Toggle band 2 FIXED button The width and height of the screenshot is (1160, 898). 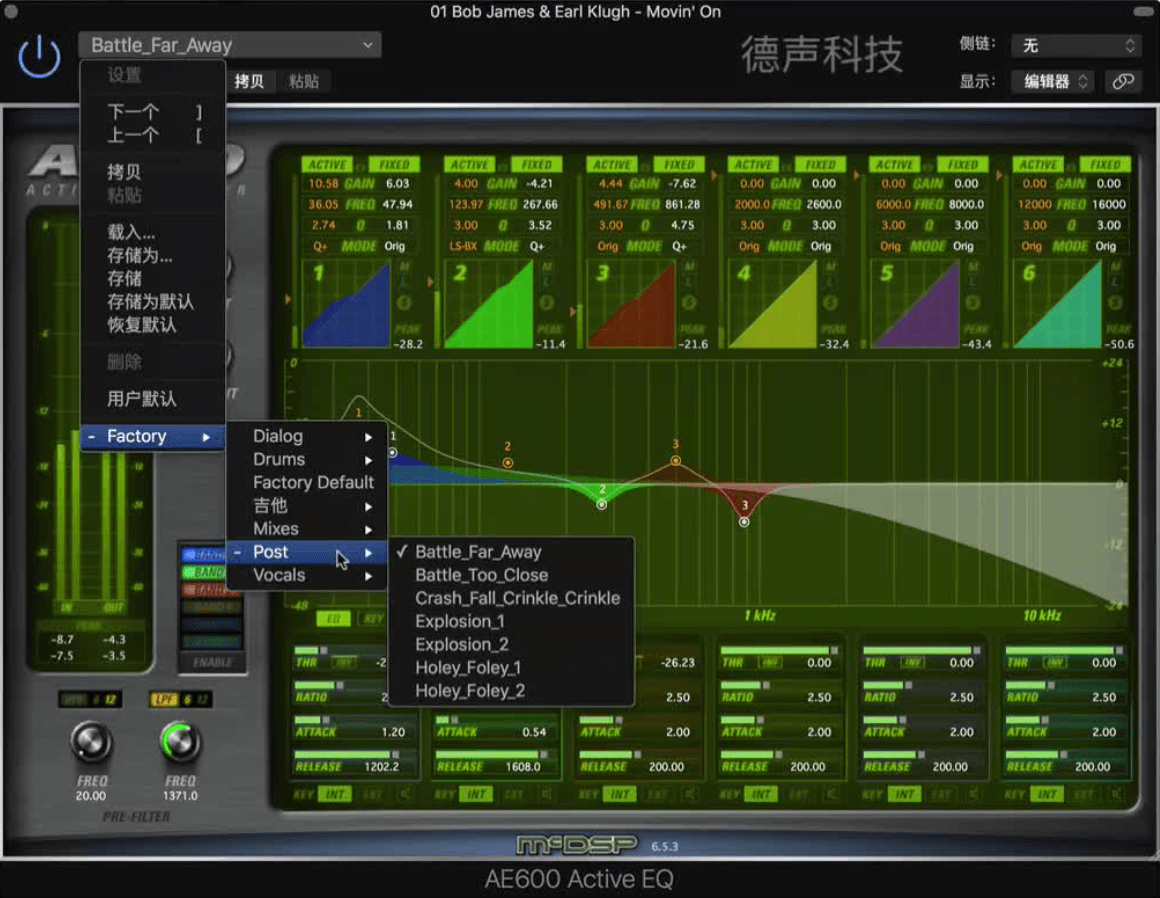pyautogui.click(x=536, y=164)
